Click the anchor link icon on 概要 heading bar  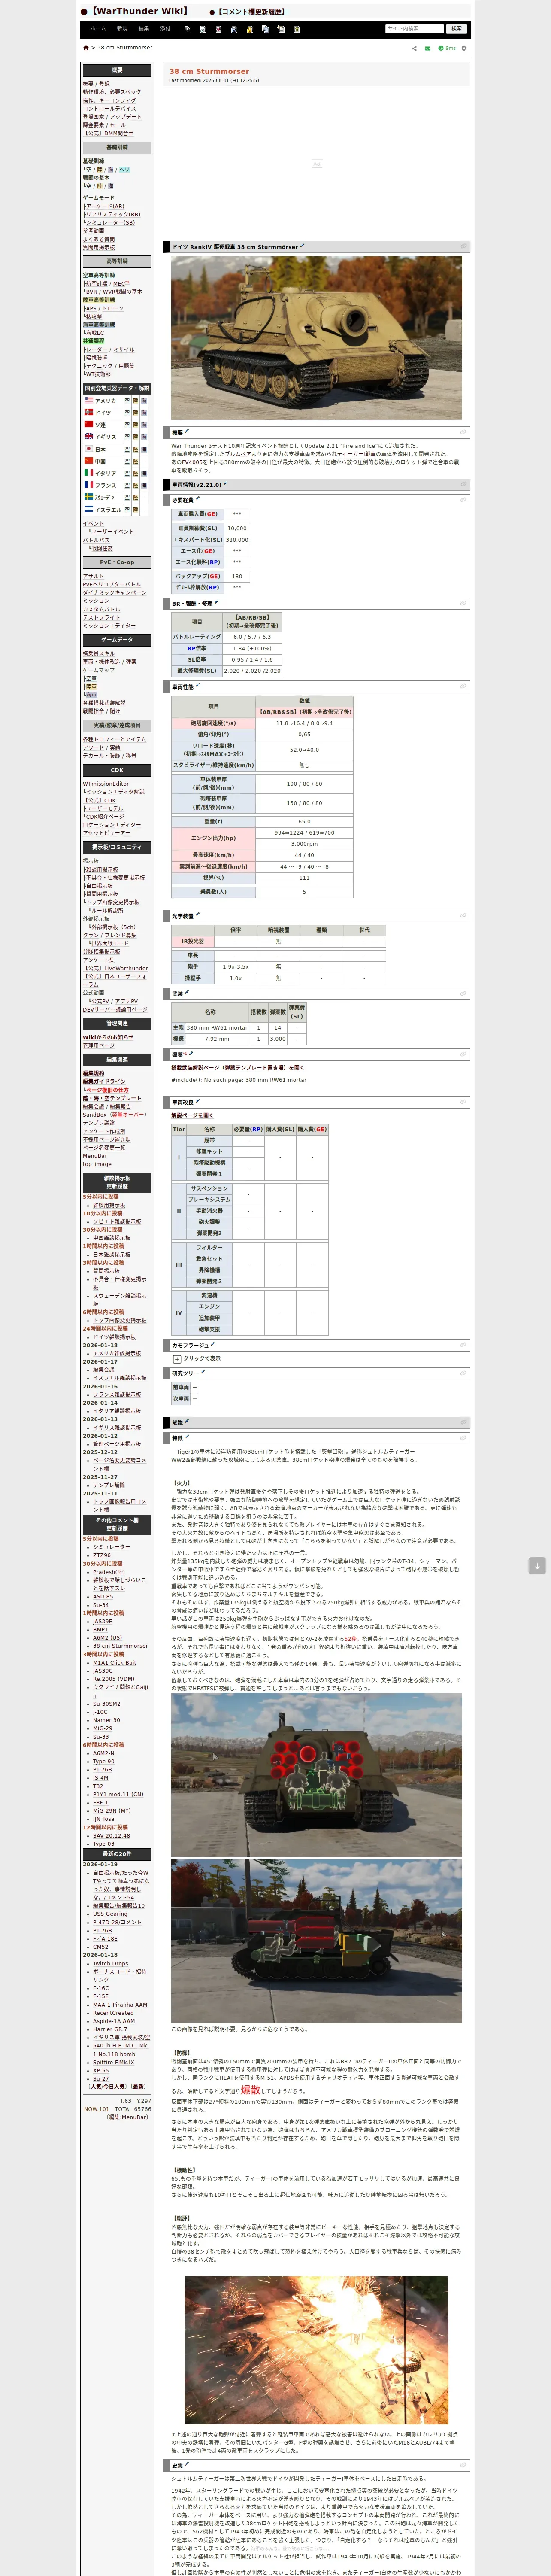463,432
